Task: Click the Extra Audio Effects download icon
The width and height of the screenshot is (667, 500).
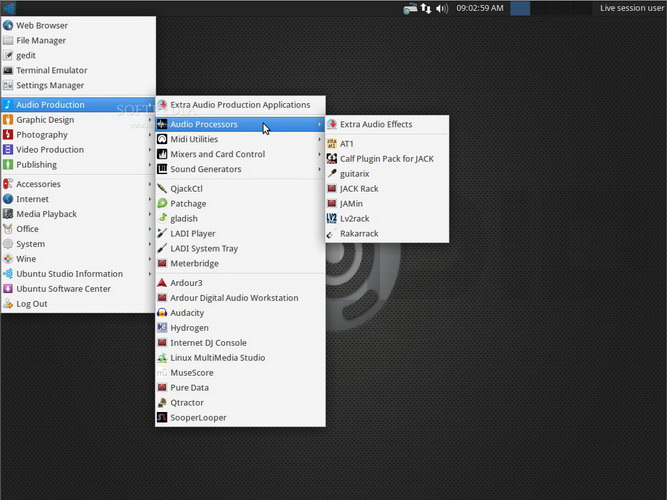Action: coord(332,124)
